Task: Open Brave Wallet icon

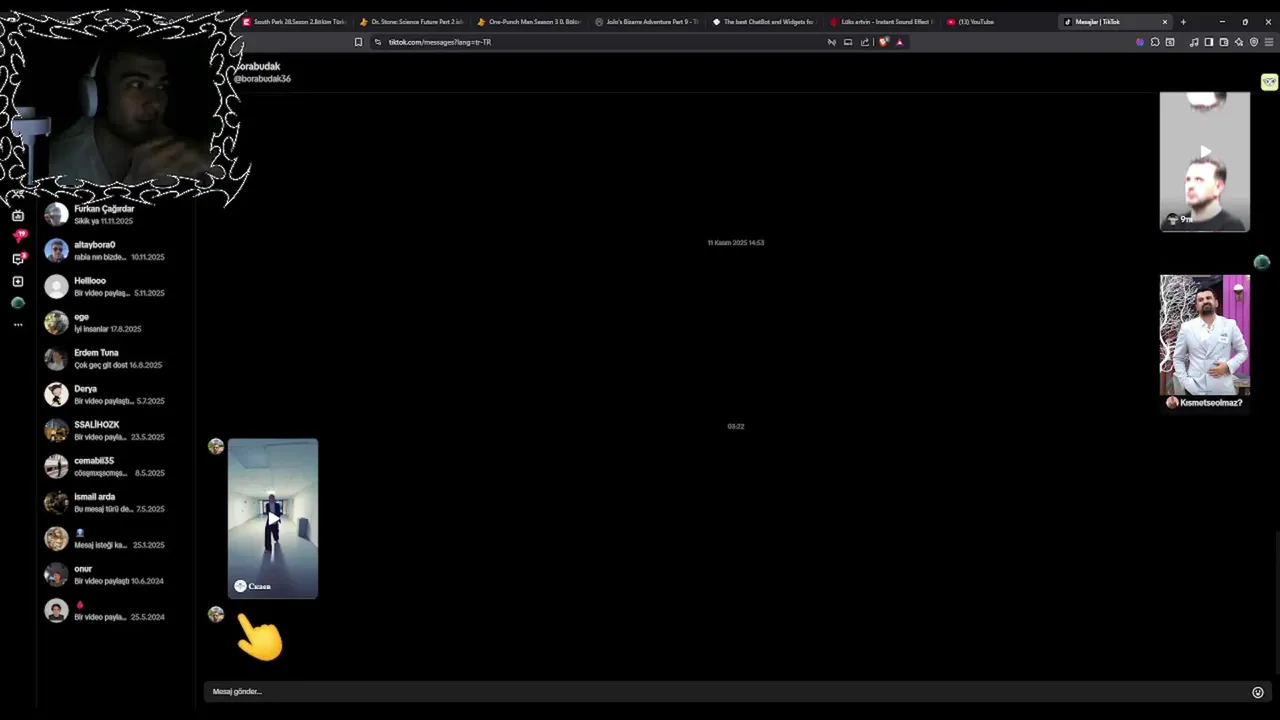Action: click(1224, 42)
